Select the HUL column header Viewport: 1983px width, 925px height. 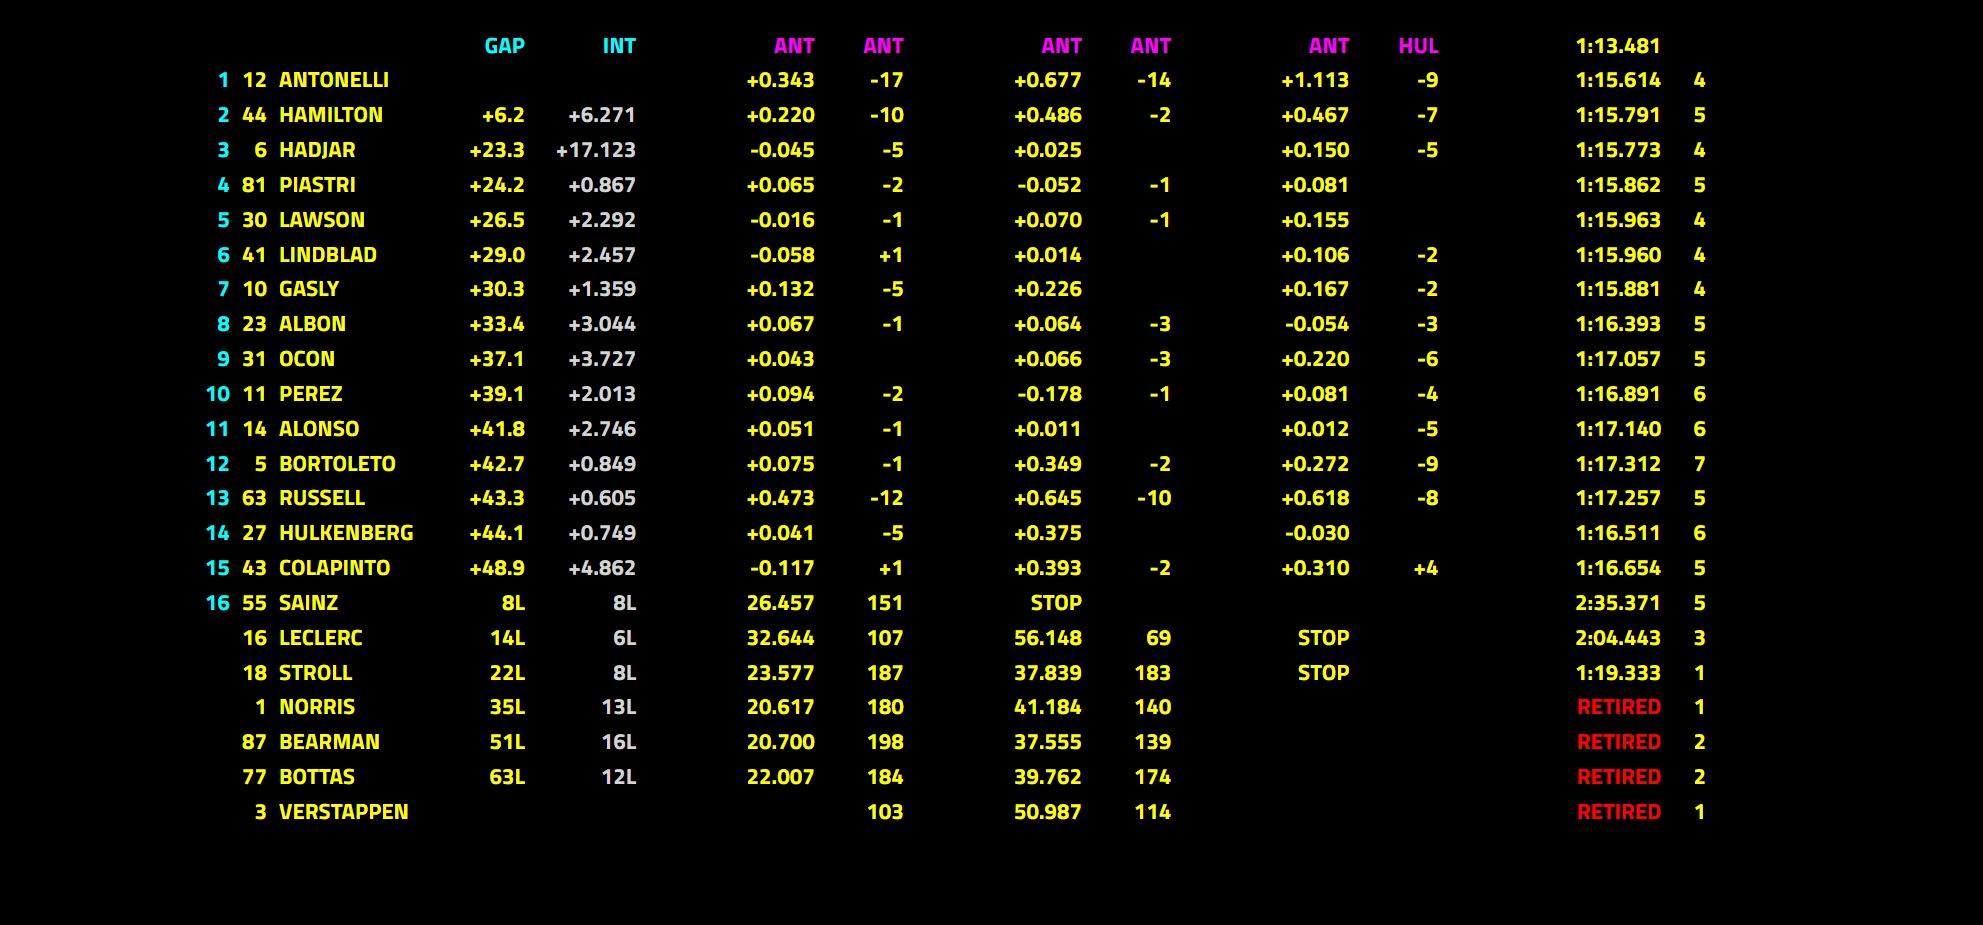tap(1418, 46)
